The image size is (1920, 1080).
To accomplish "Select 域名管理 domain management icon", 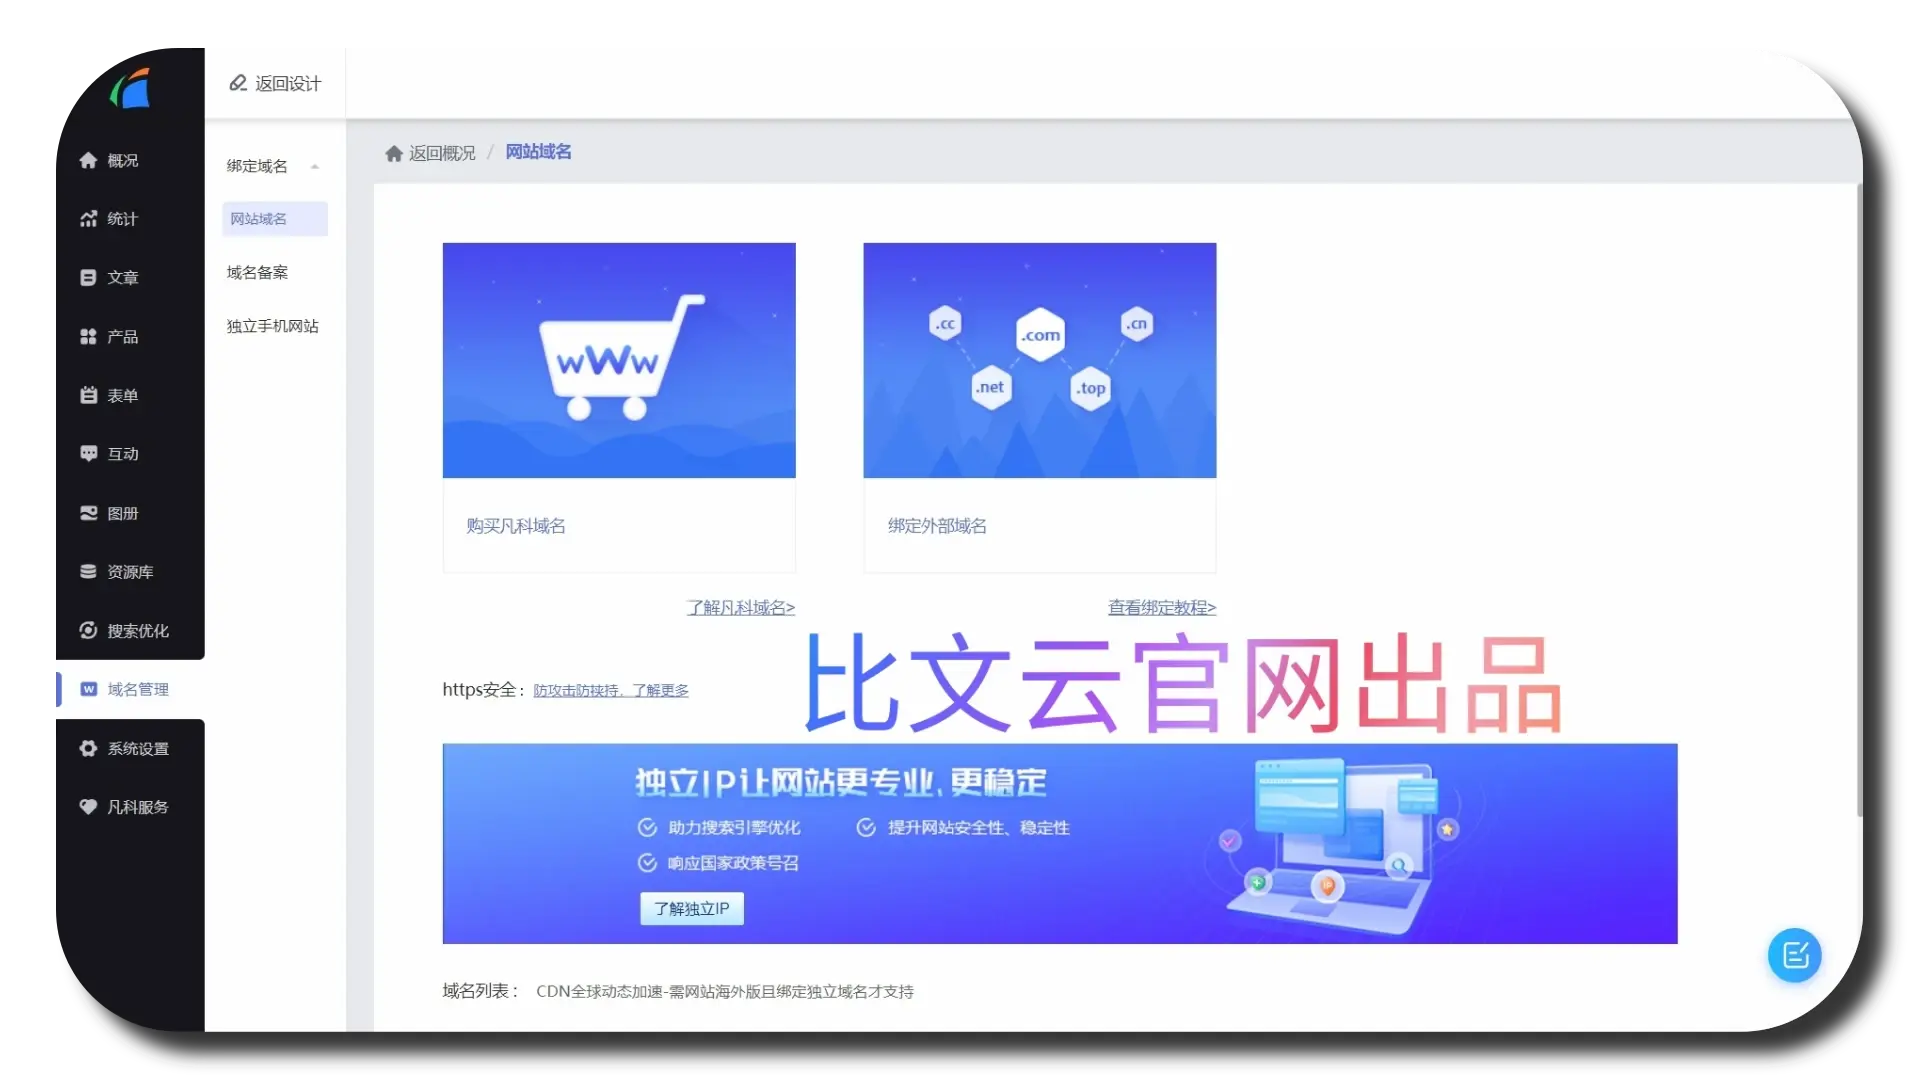I will [x=88, y=690].
